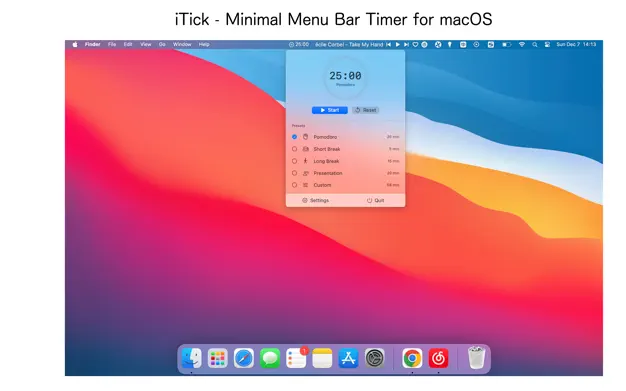Open the Wi-Fi menu bar icon
The width and height of the screenshot is (626, 391).
[521, 44]
